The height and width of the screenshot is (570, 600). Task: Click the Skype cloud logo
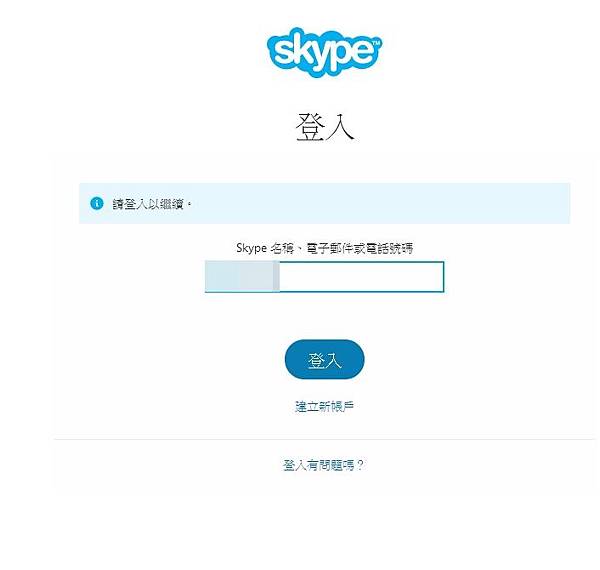(x=324, y=52)
